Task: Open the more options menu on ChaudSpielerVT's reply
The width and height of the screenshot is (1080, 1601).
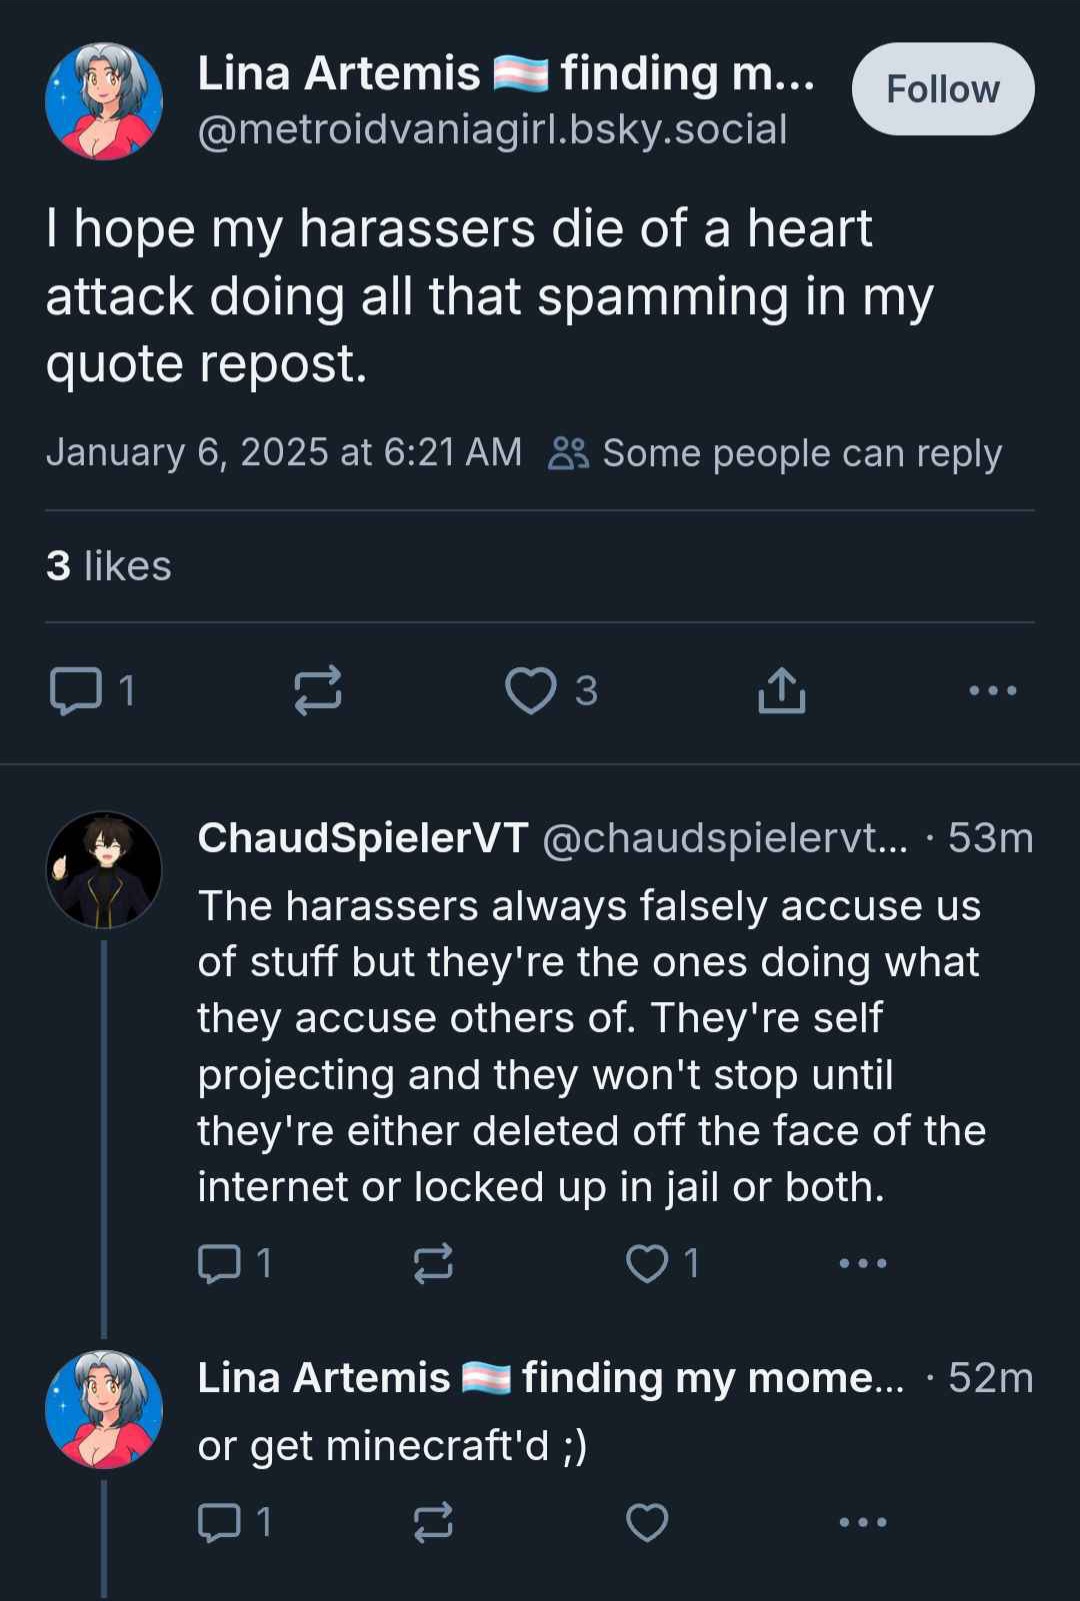Action: (x=862, y=1263)
